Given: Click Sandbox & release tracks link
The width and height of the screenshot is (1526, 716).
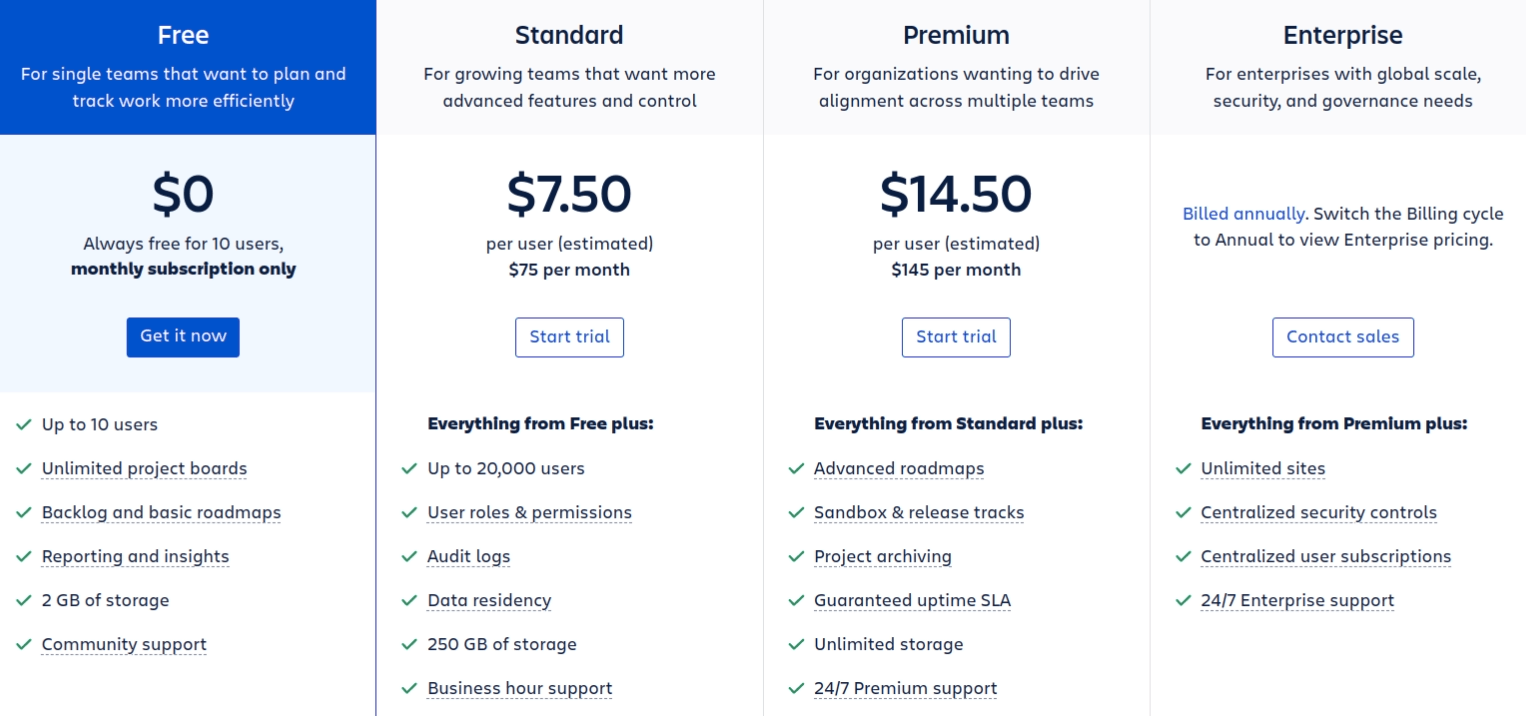Looking at the screenshot, I should (919, 512).
